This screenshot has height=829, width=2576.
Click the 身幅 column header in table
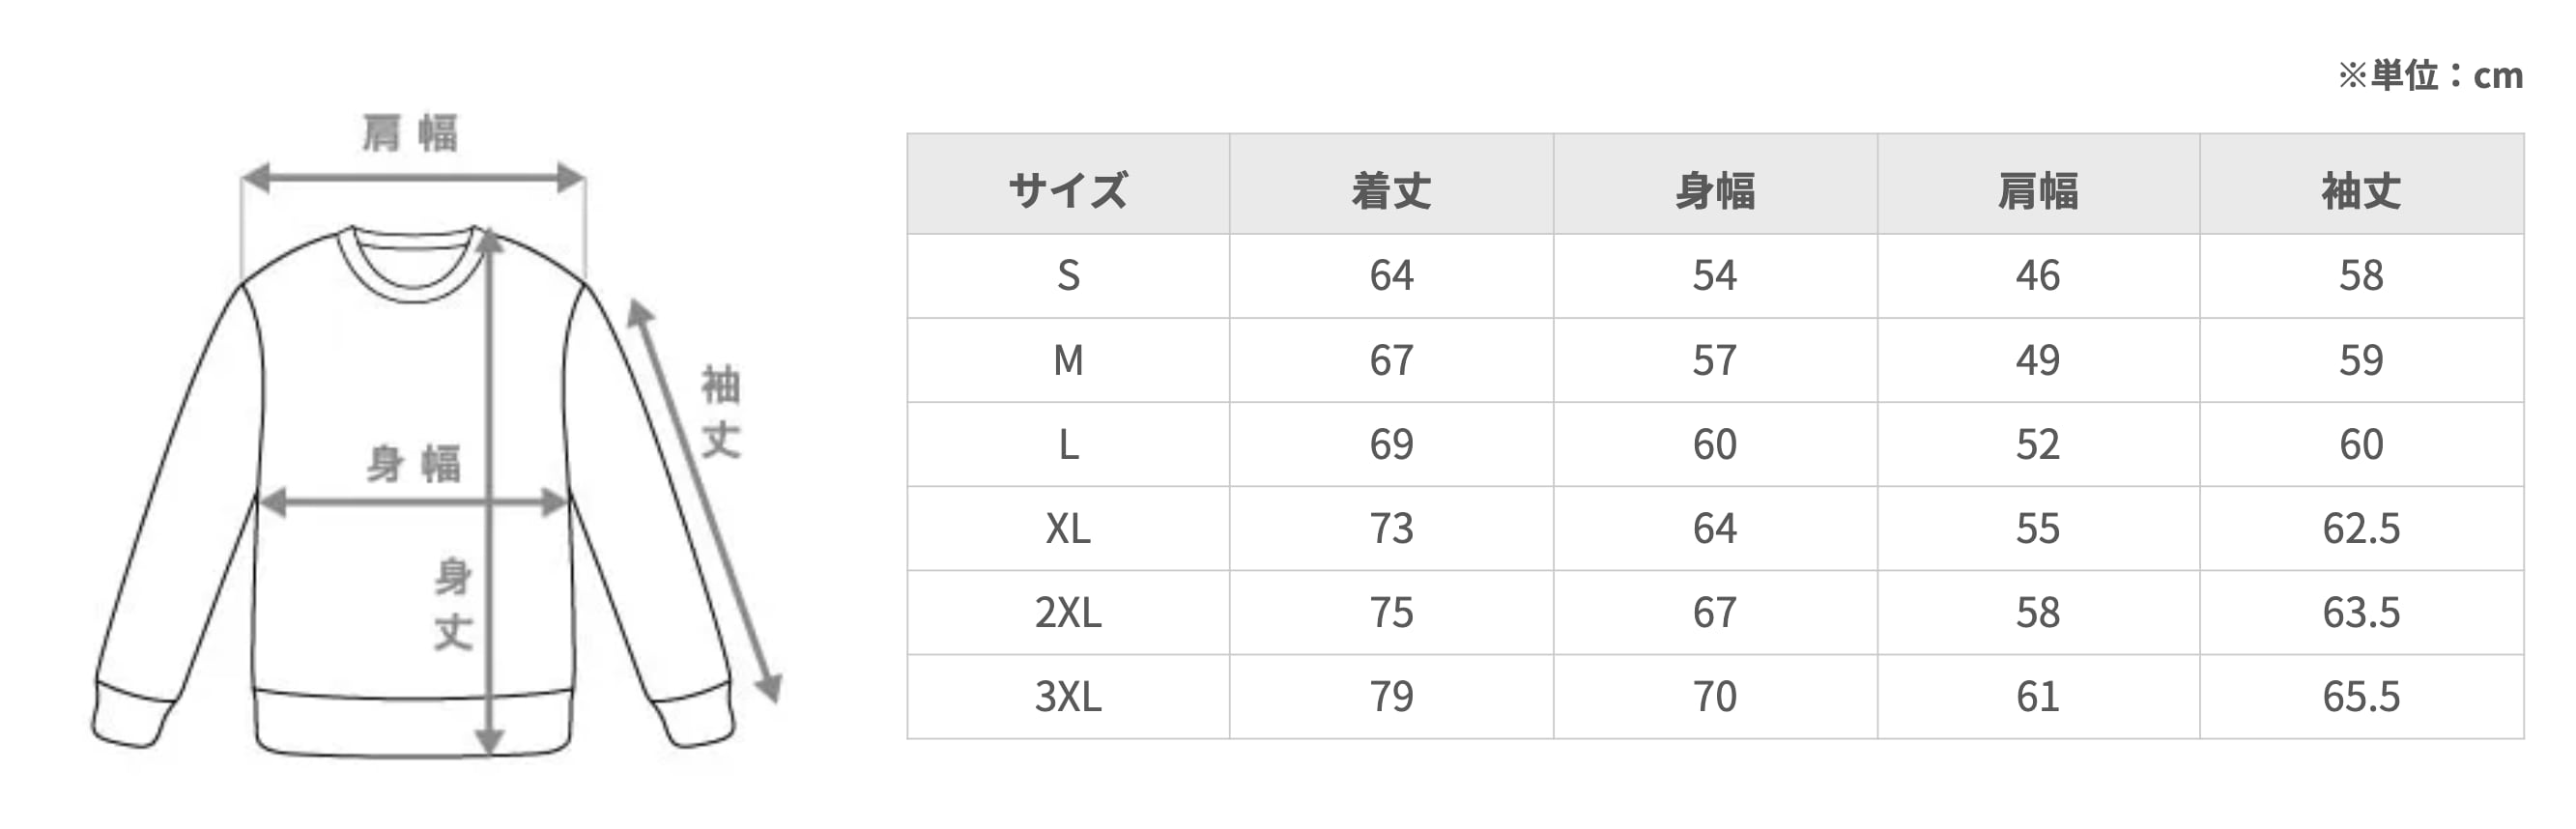tap(1715, 190)
